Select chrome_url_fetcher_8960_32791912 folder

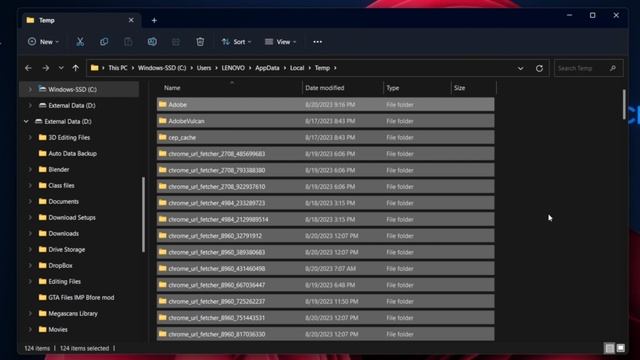[x=325, y=236]
